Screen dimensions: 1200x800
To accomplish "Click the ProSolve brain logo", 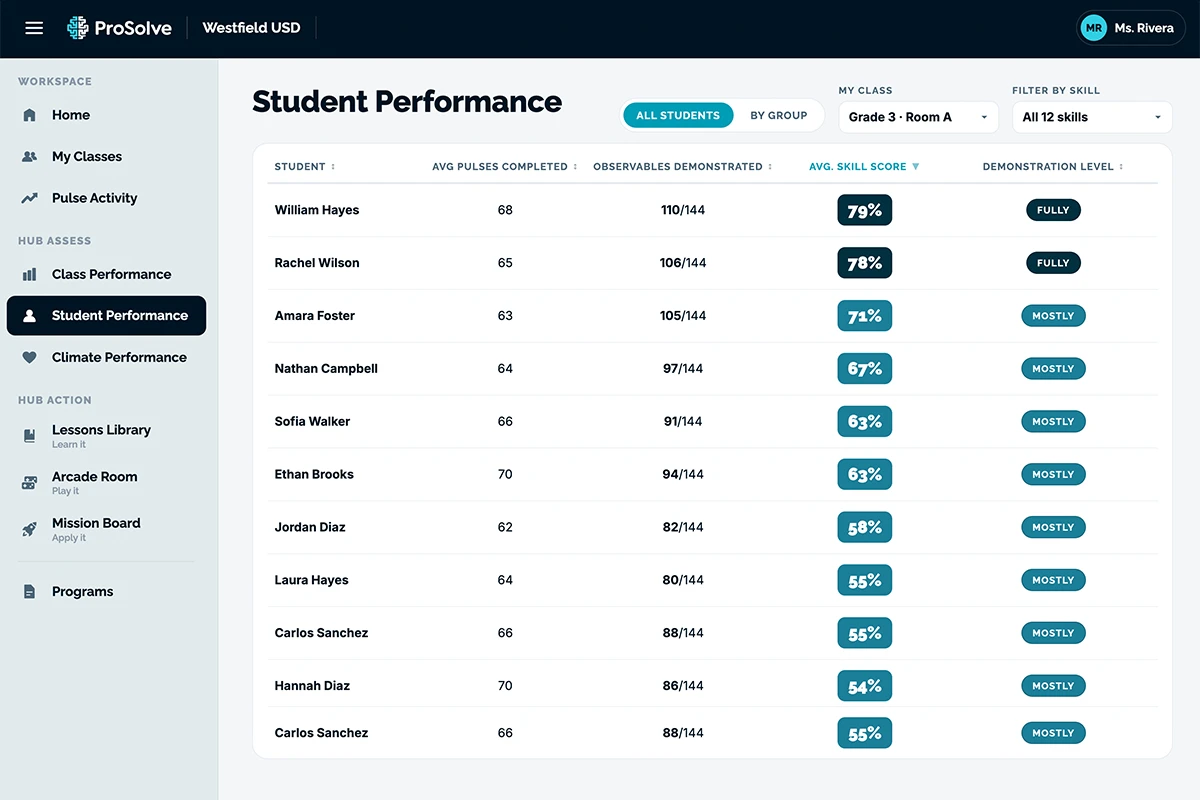I will (x=78, y=28).
